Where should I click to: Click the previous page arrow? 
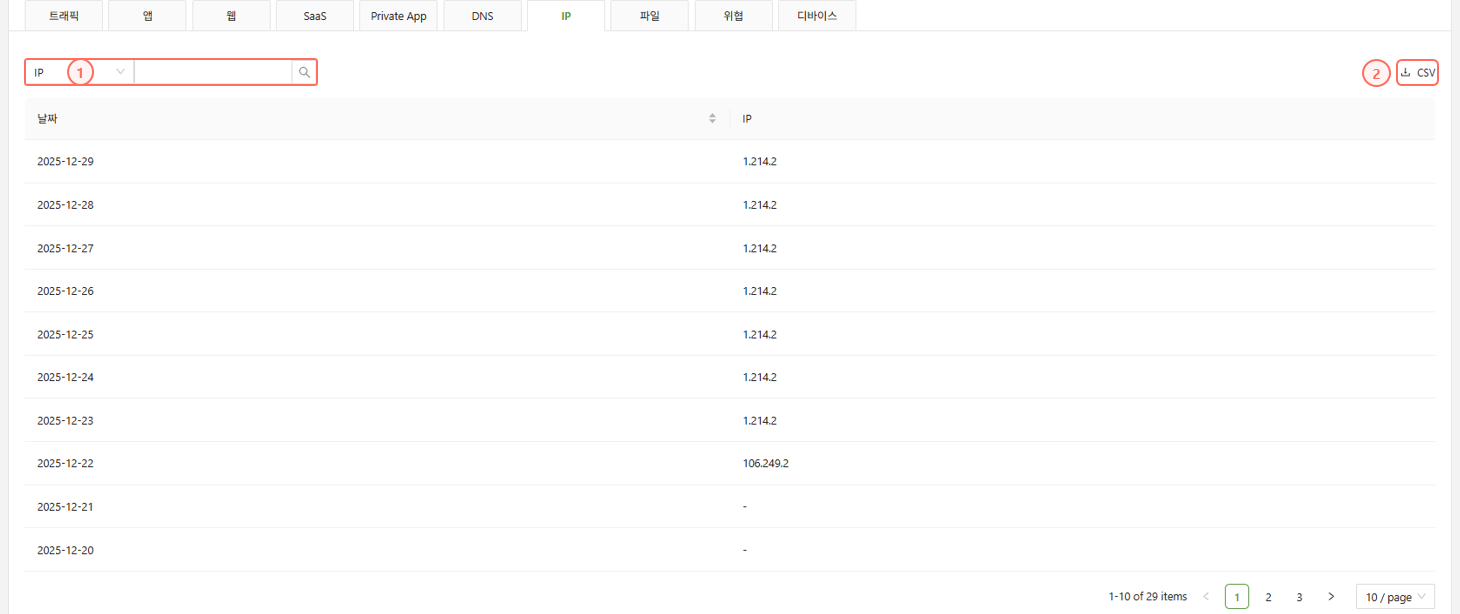pyautogui.click(x=1206, y=597)
